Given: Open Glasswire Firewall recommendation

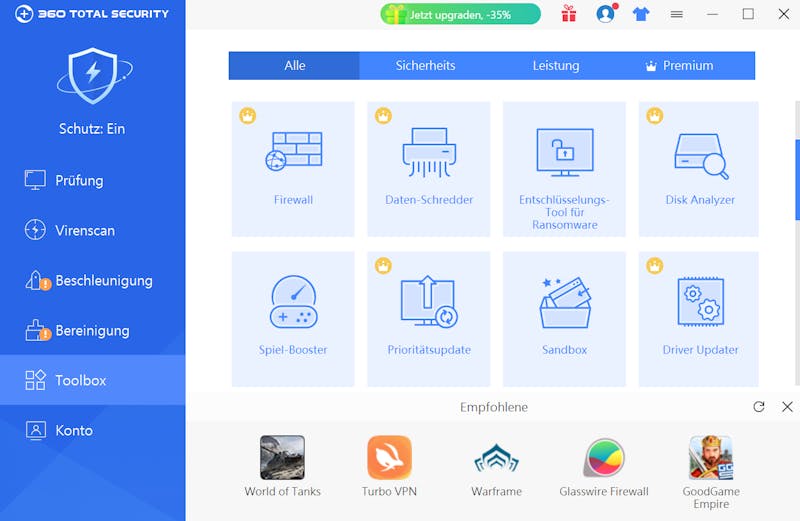Looking at the screenshot, I should tap(604, 466).
